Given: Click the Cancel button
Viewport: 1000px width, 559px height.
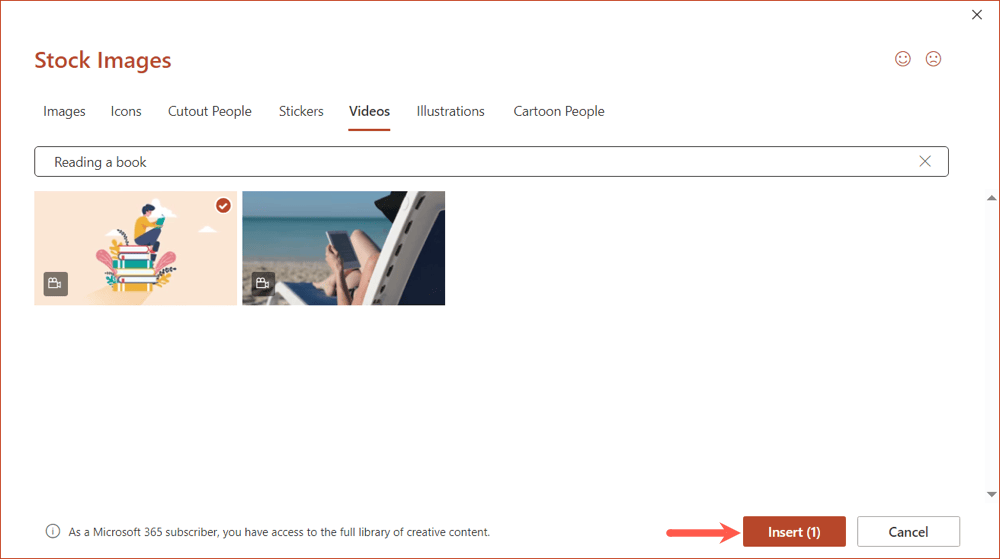Looking at the screenshot, I should coord(908,532).
